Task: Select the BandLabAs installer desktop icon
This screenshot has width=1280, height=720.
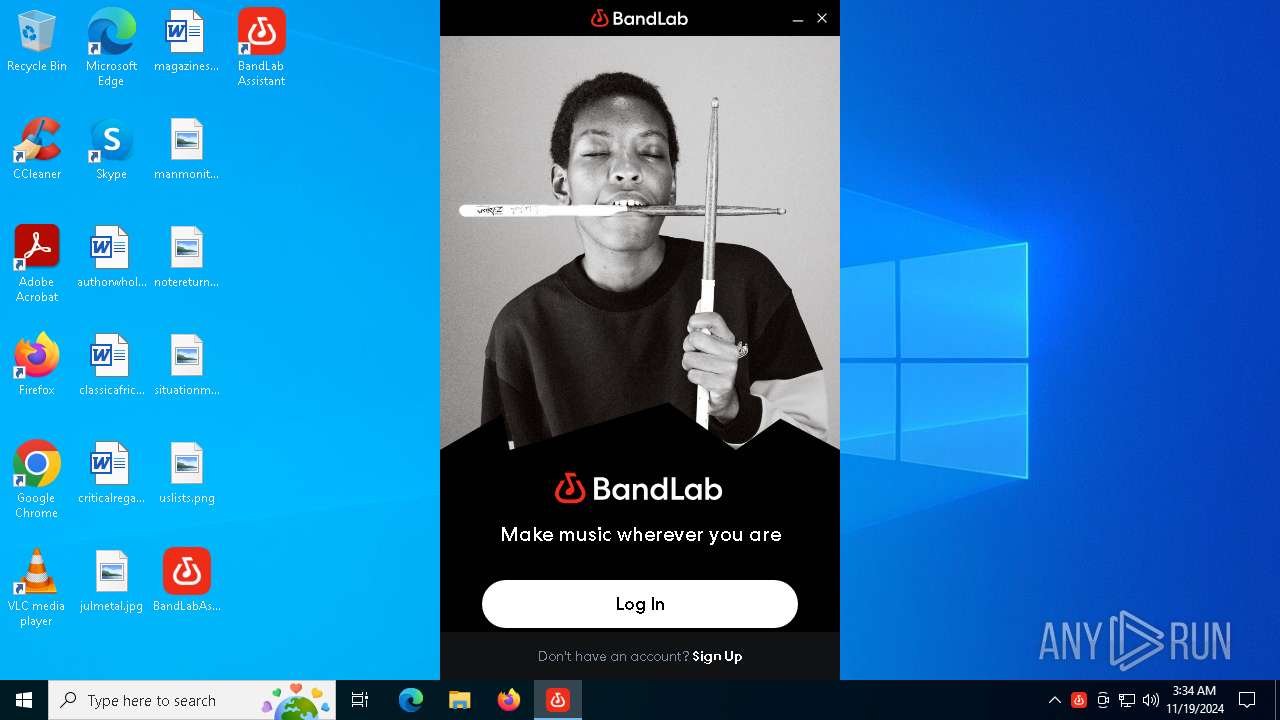Action: point(186,582)
